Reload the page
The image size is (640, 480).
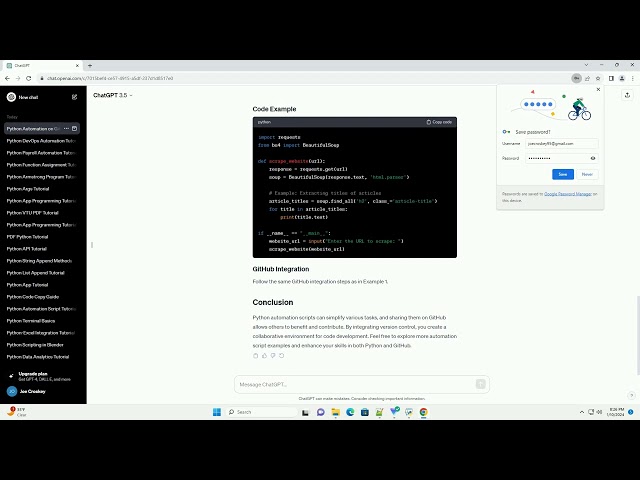29,78
